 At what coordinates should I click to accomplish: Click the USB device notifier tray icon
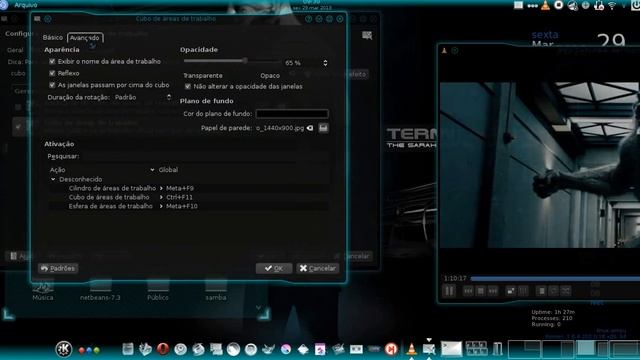(x=599, y=5)
